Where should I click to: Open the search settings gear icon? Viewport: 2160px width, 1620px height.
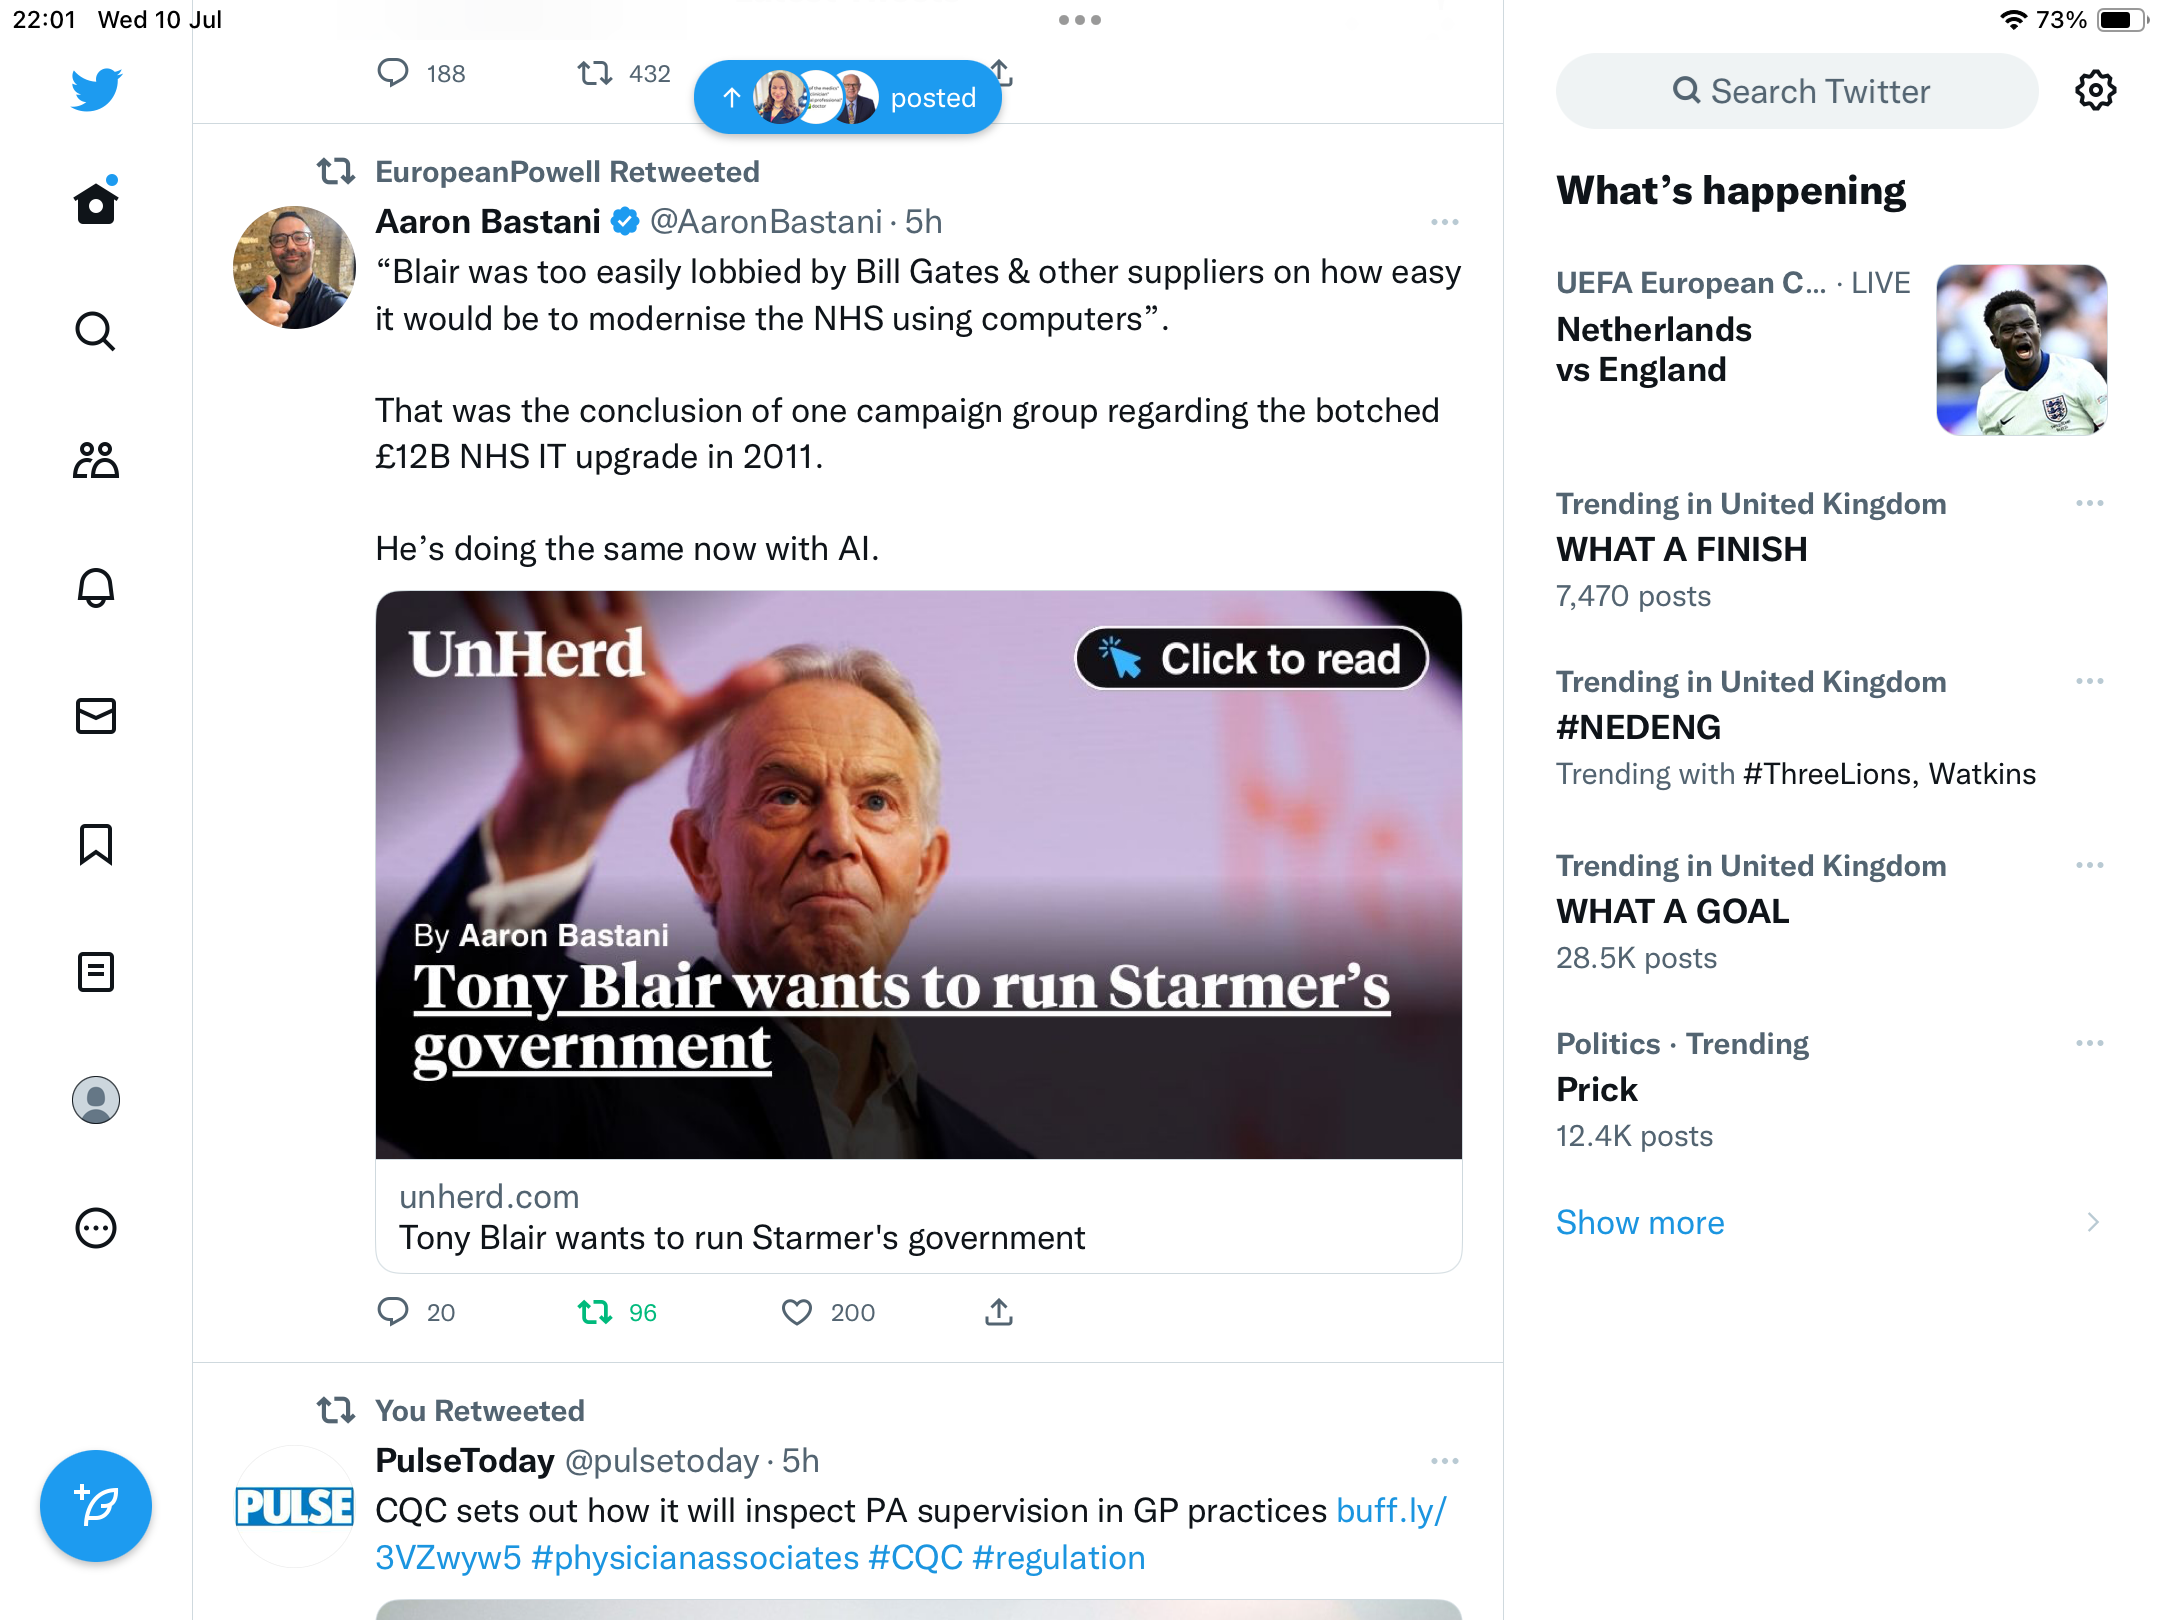[x=2095, y=91]
